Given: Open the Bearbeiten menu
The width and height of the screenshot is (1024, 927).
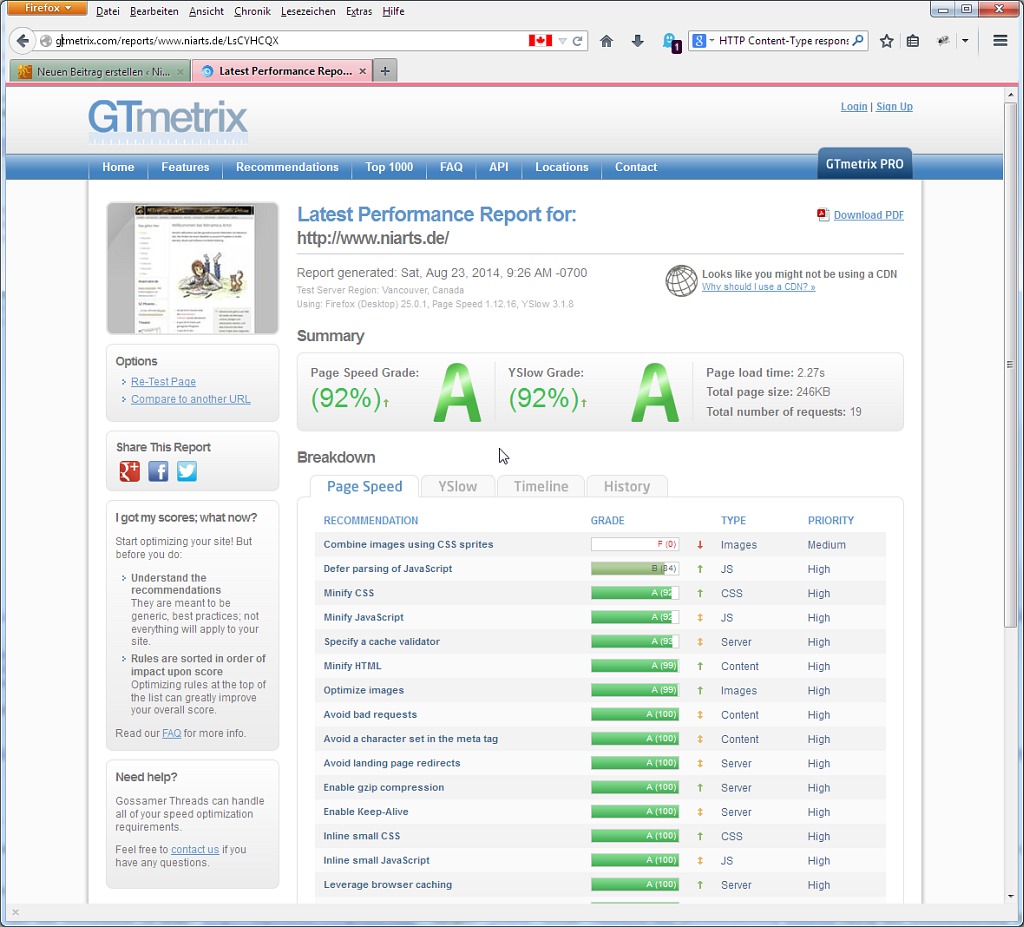Looking at the screenshot, I should coord(154,11).
